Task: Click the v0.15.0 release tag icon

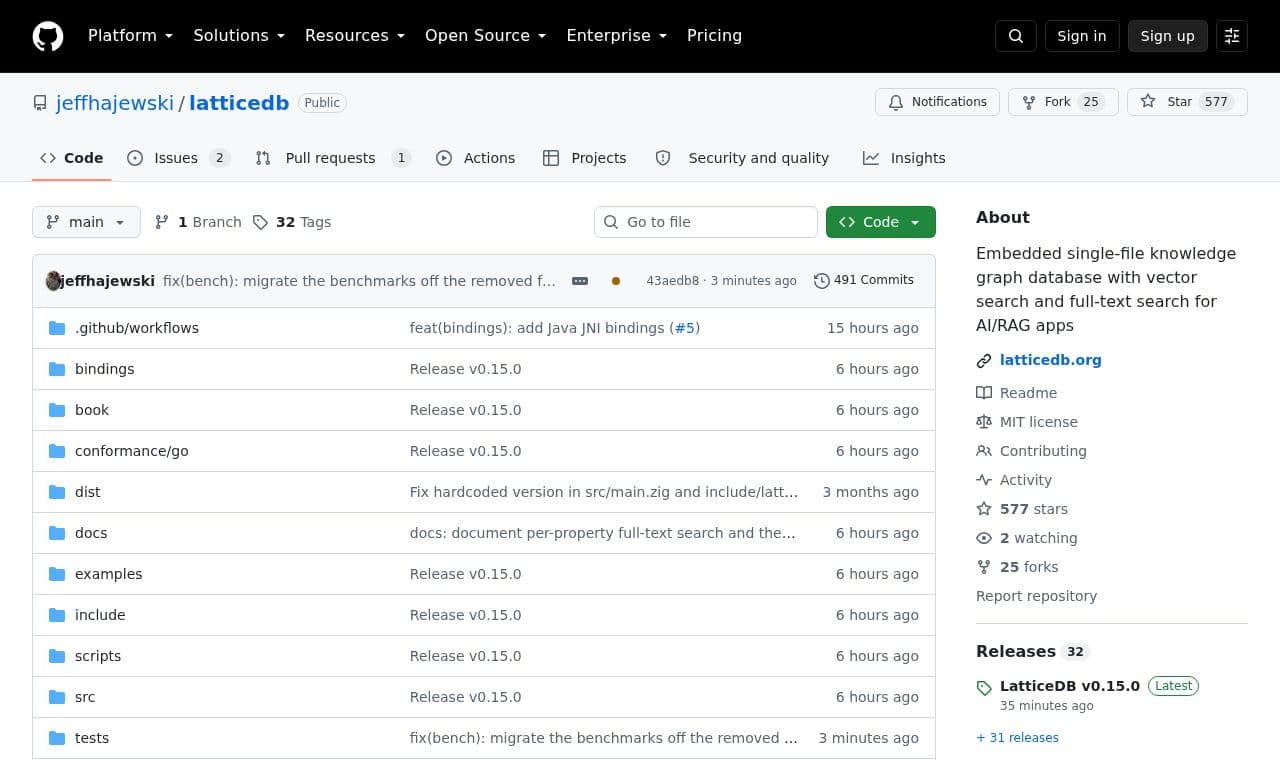Action: coord(984,688)
